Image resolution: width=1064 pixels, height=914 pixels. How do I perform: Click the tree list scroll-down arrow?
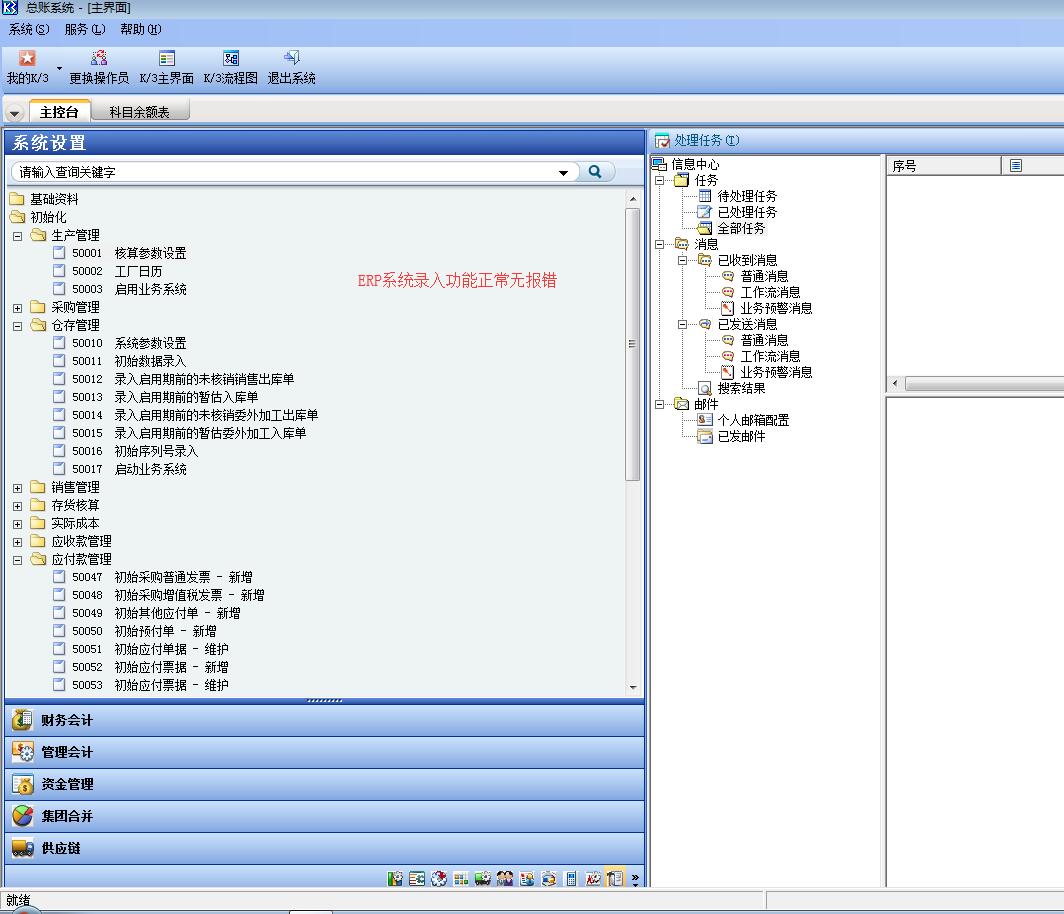tap(633, 687)
